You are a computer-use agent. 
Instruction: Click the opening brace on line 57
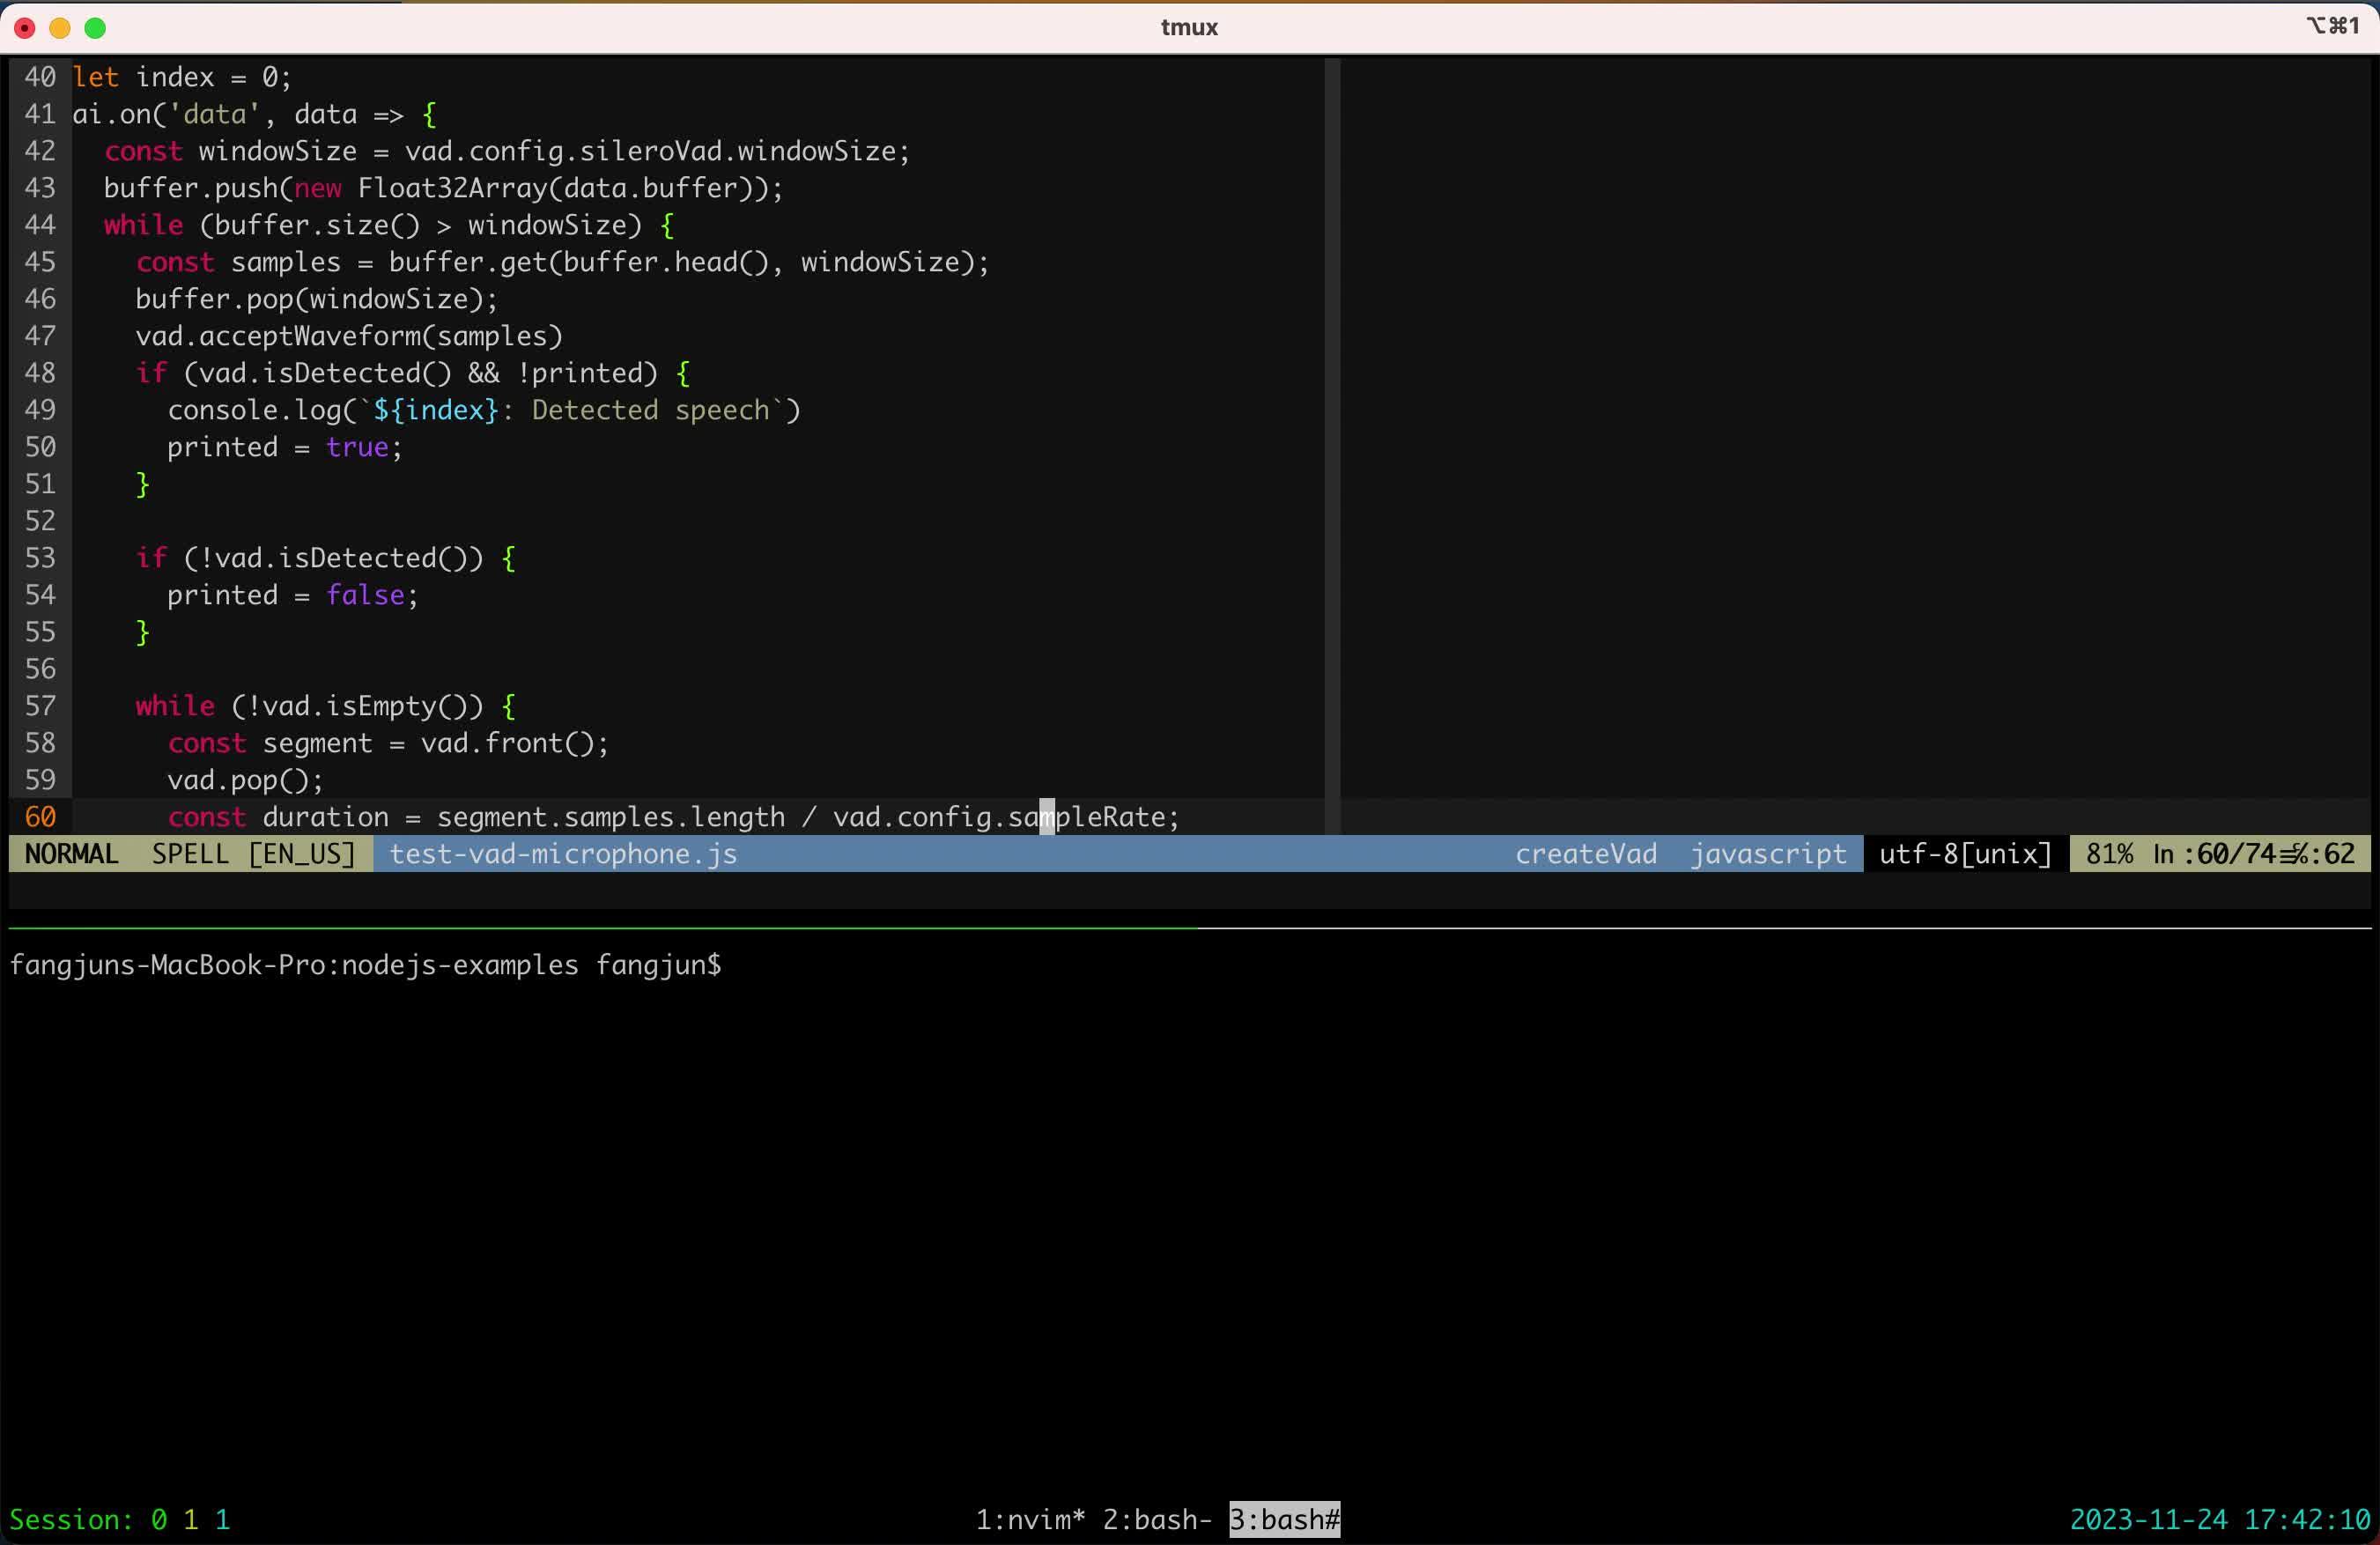[508, 706]
